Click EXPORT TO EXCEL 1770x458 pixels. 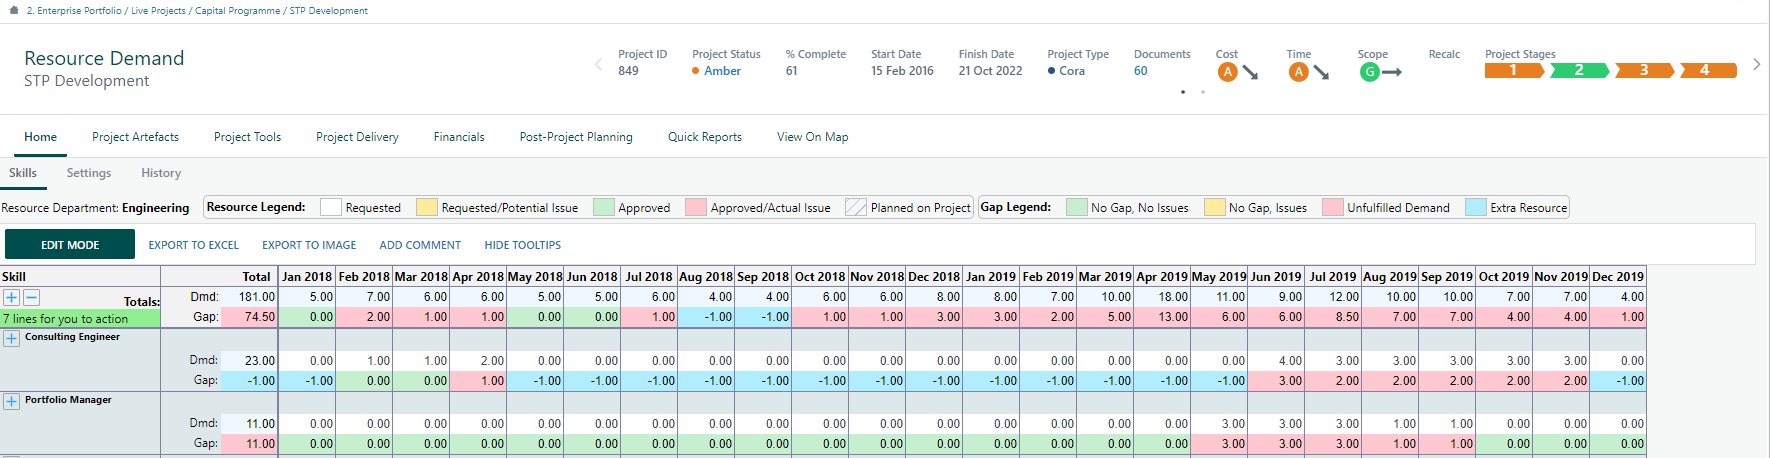coord(194,245)
